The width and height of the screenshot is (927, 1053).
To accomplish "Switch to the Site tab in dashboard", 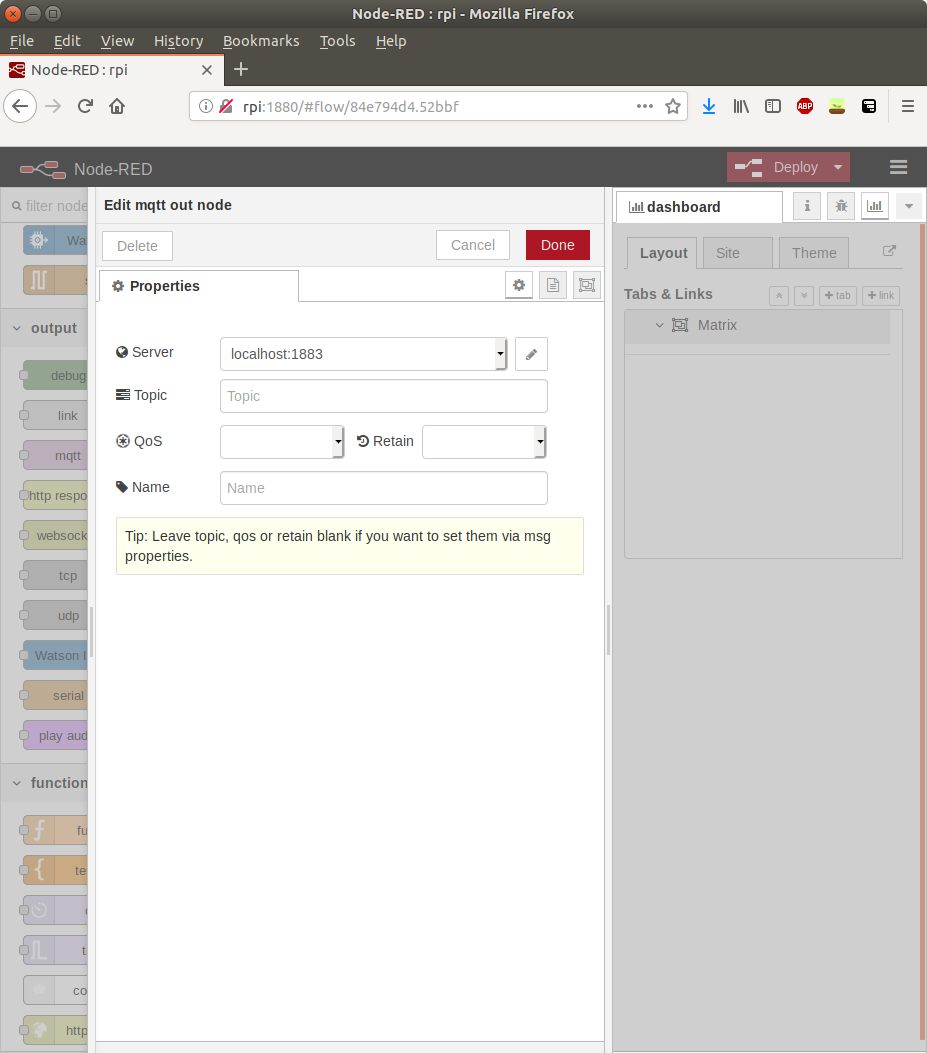I will pos(738,253).
